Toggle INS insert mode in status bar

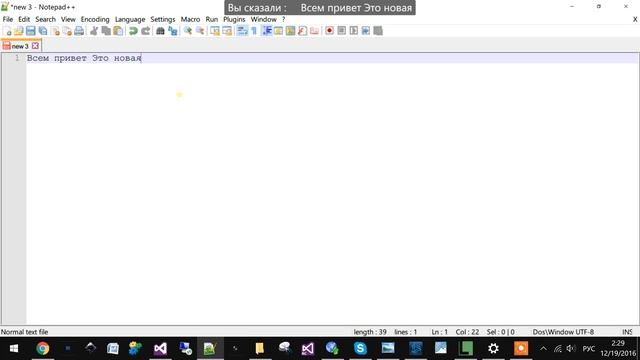pyautogui.click(x=627, y=332)
